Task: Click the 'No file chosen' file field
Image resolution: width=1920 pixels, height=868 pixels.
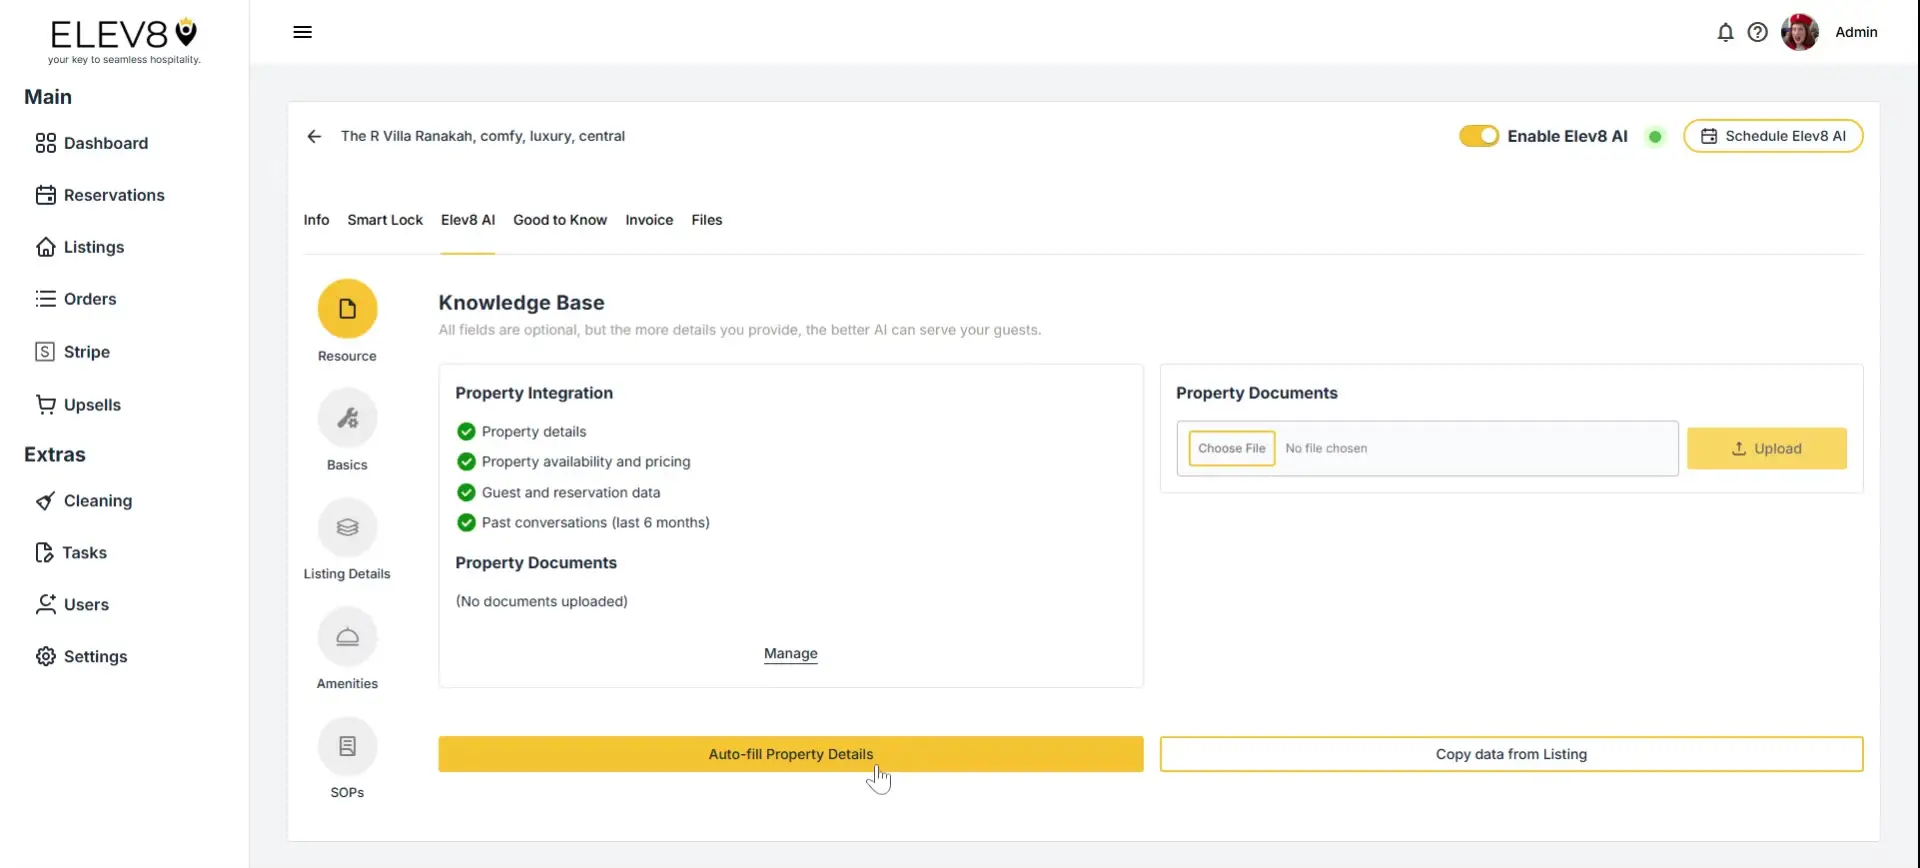Action: pos(1428,448)
